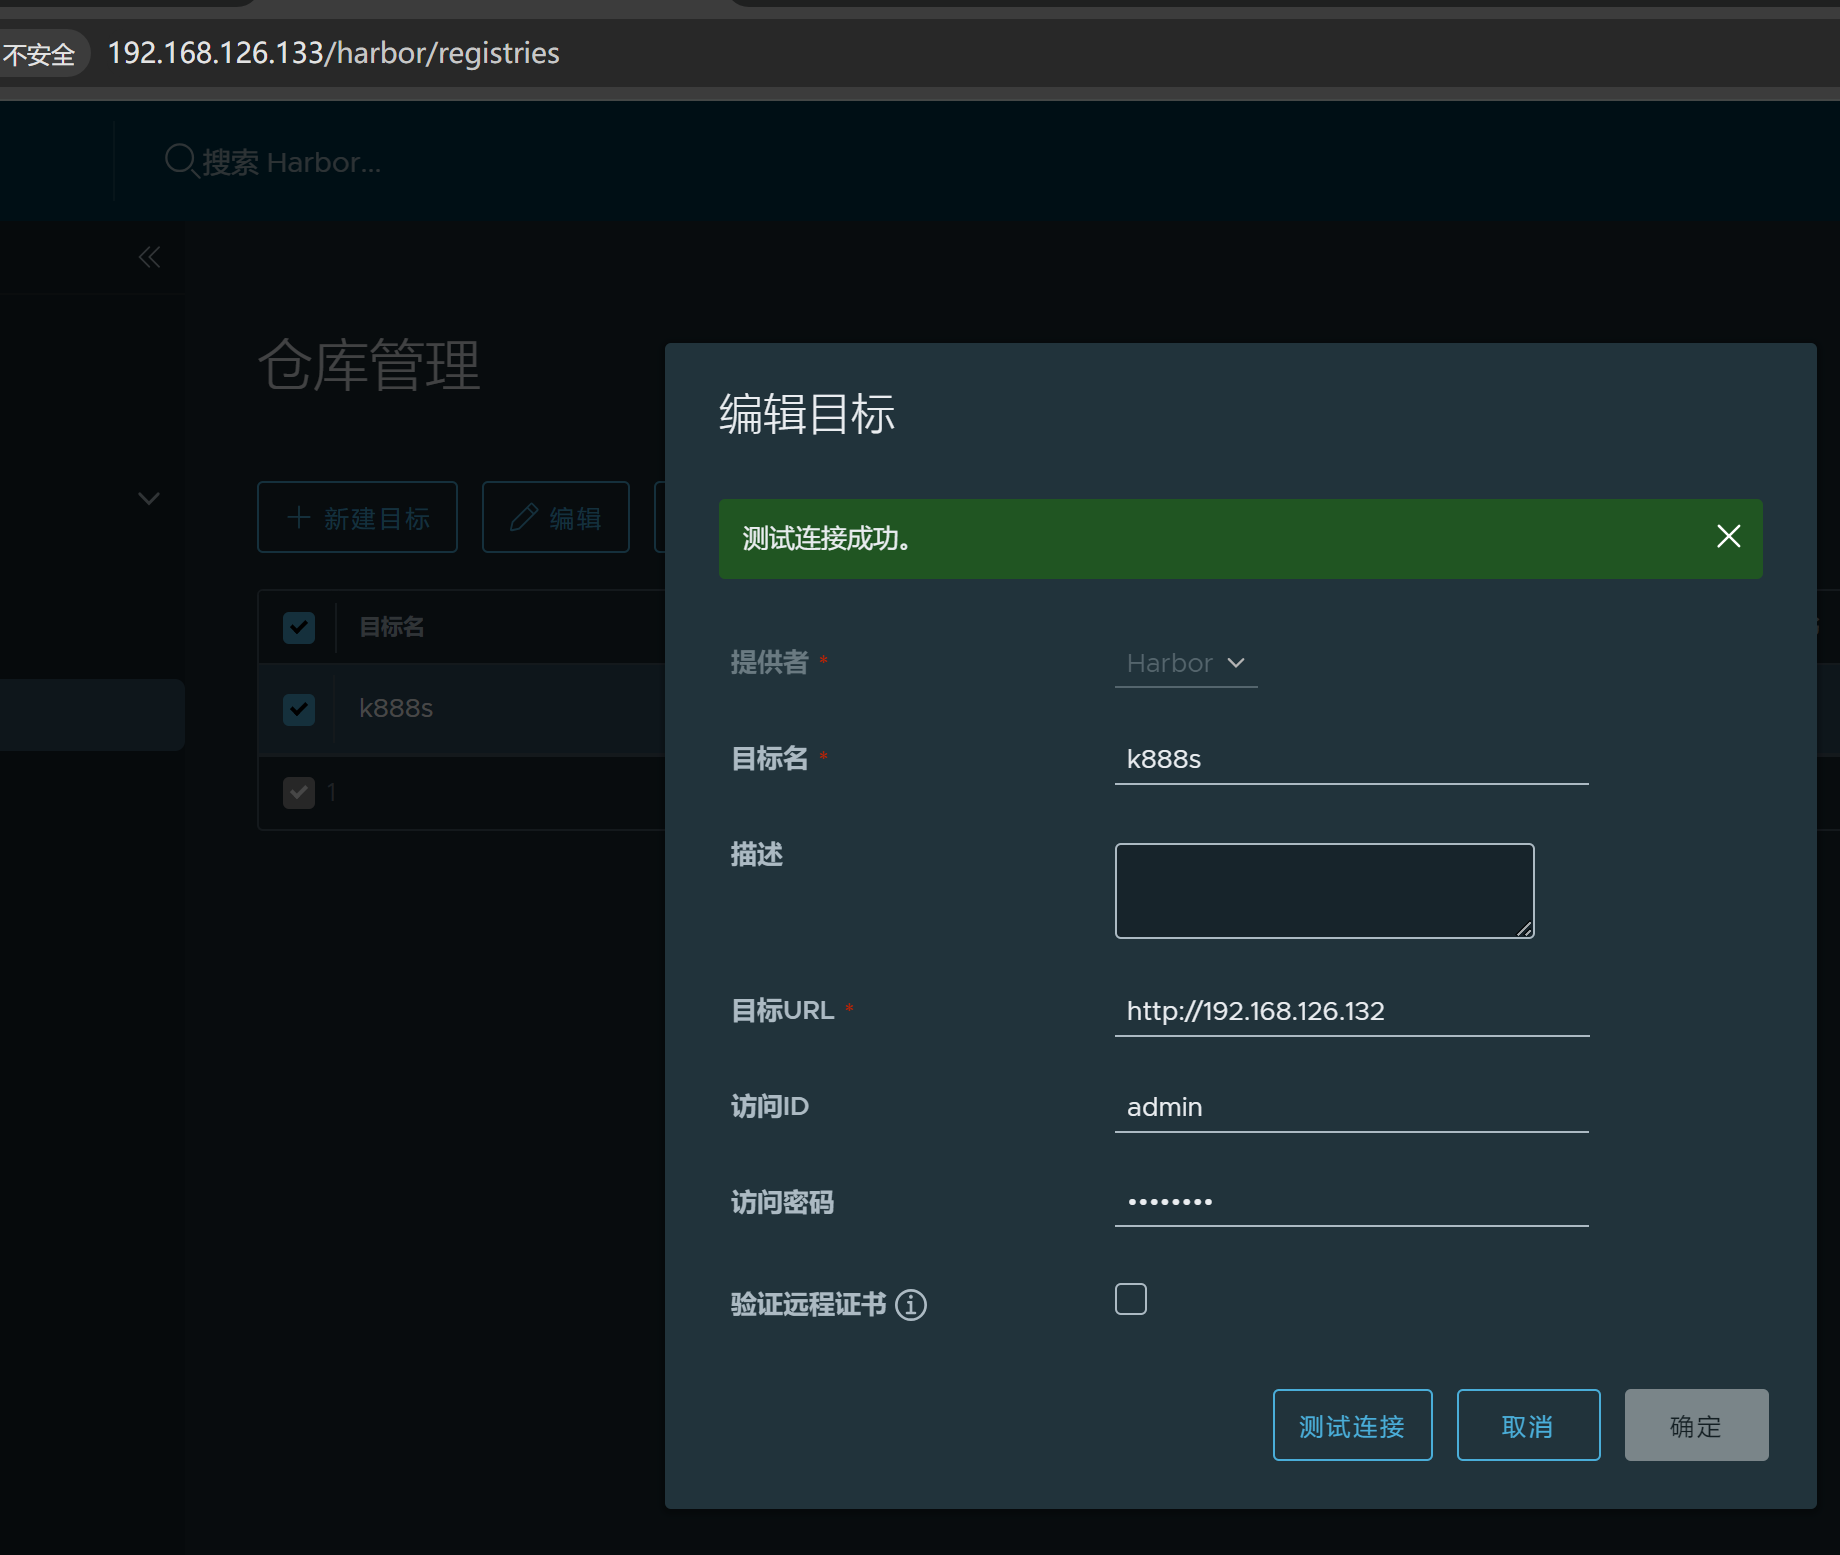Click the 目标名 column header
The width and height of the screenshot is (1840, 1555).
pyautogui.click(x=392, y=627)
